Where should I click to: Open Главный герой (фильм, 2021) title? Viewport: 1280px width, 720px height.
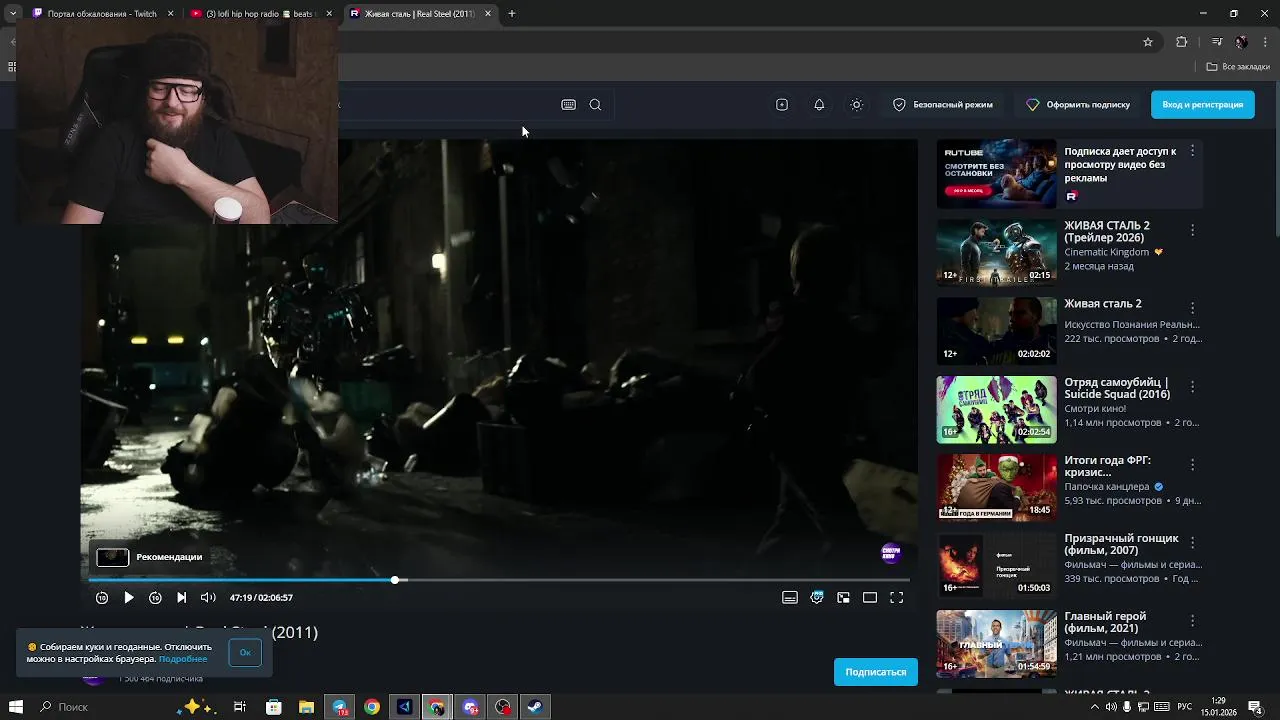pos(1105,623)
